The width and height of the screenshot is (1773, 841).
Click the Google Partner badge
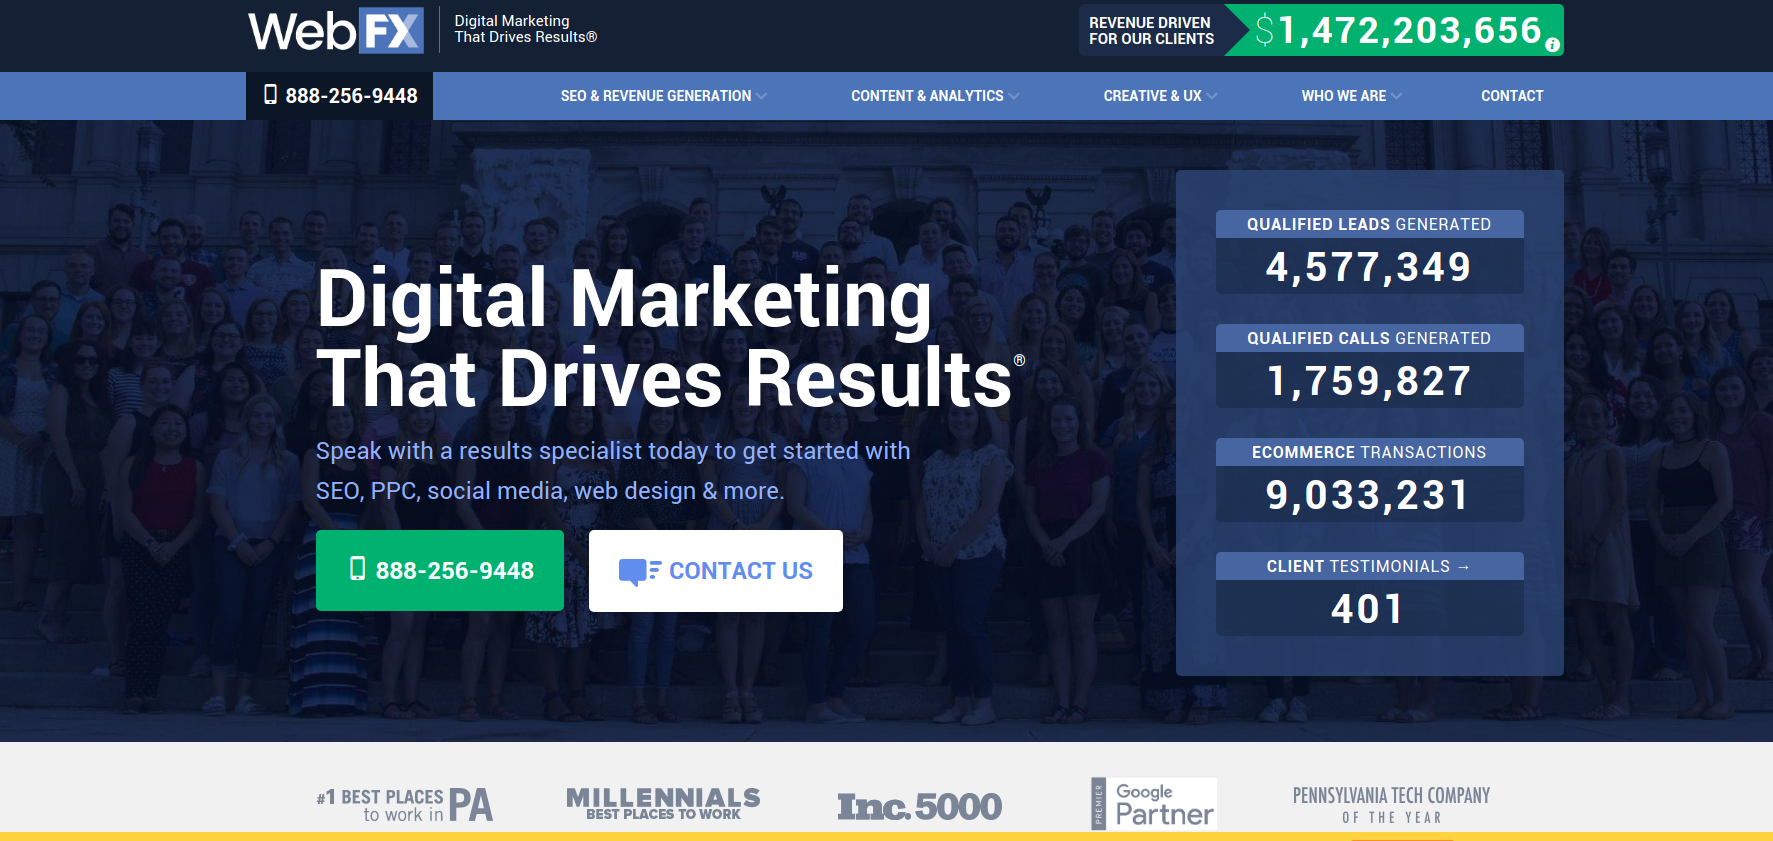(1154, 804)
